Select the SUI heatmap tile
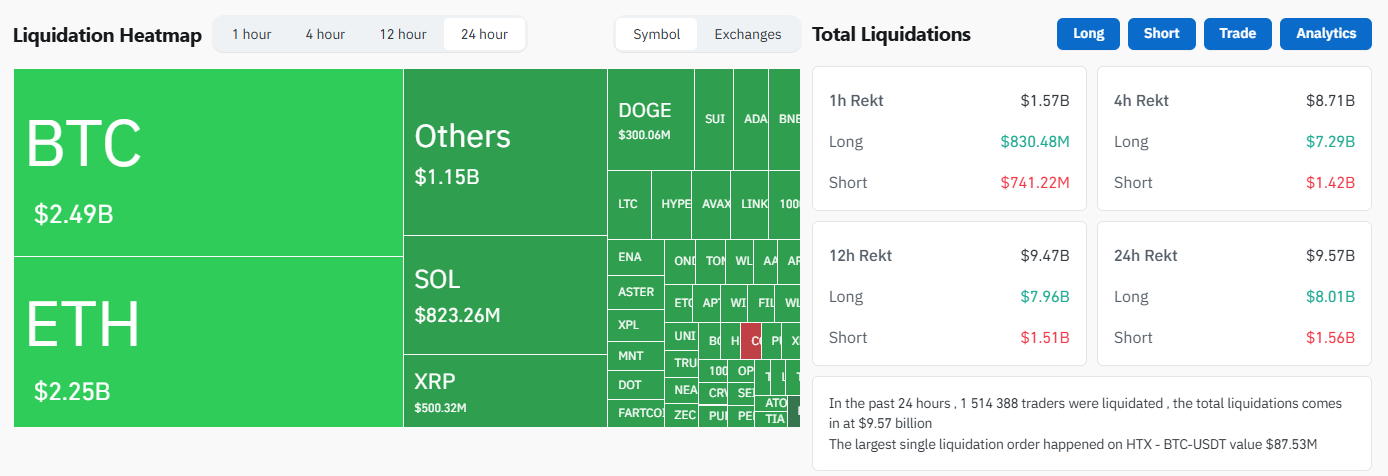 tap(714, 119)
